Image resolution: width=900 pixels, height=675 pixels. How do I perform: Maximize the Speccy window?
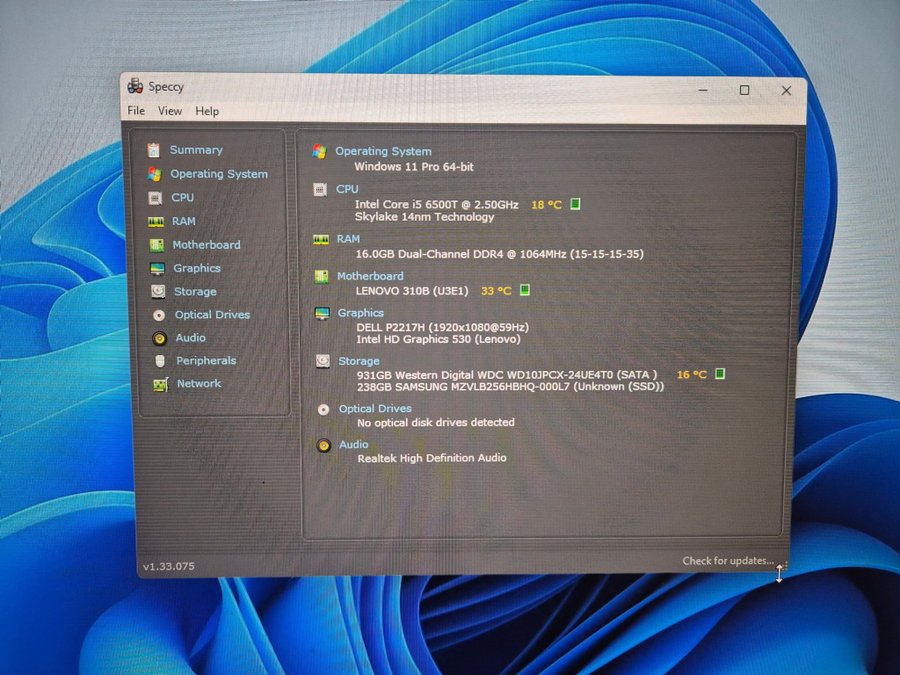[x=744, y=90]
